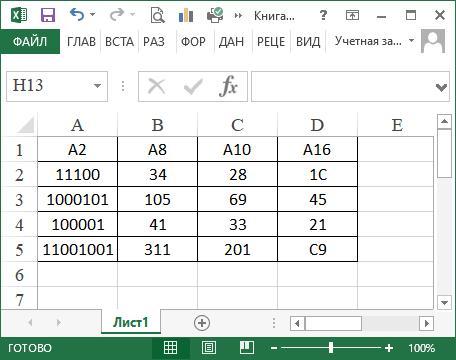
Task: Add a new sheet with the plus icon
Action: coord(202,323)
